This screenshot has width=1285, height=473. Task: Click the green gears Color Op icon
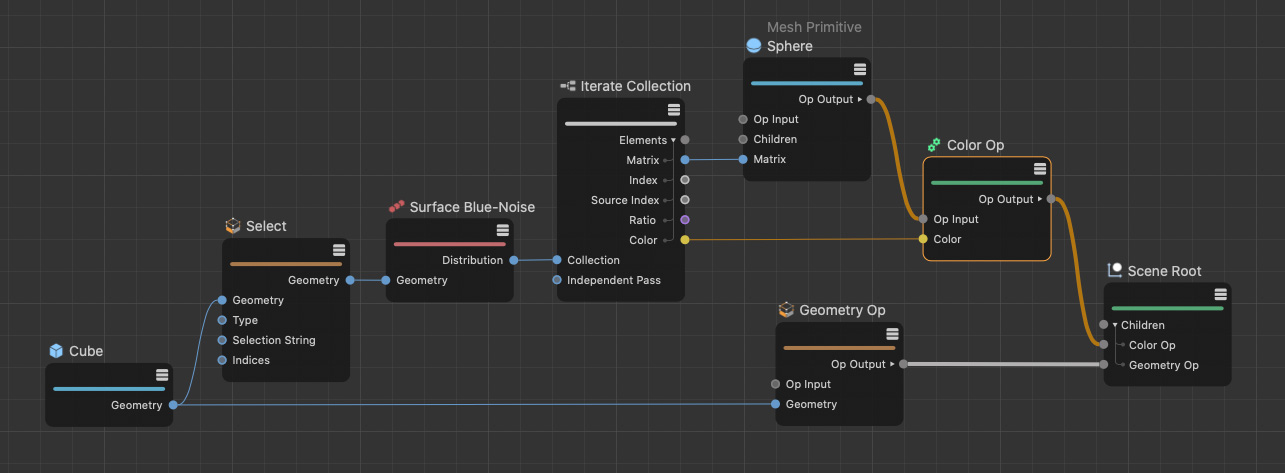(x=934, y=145)
